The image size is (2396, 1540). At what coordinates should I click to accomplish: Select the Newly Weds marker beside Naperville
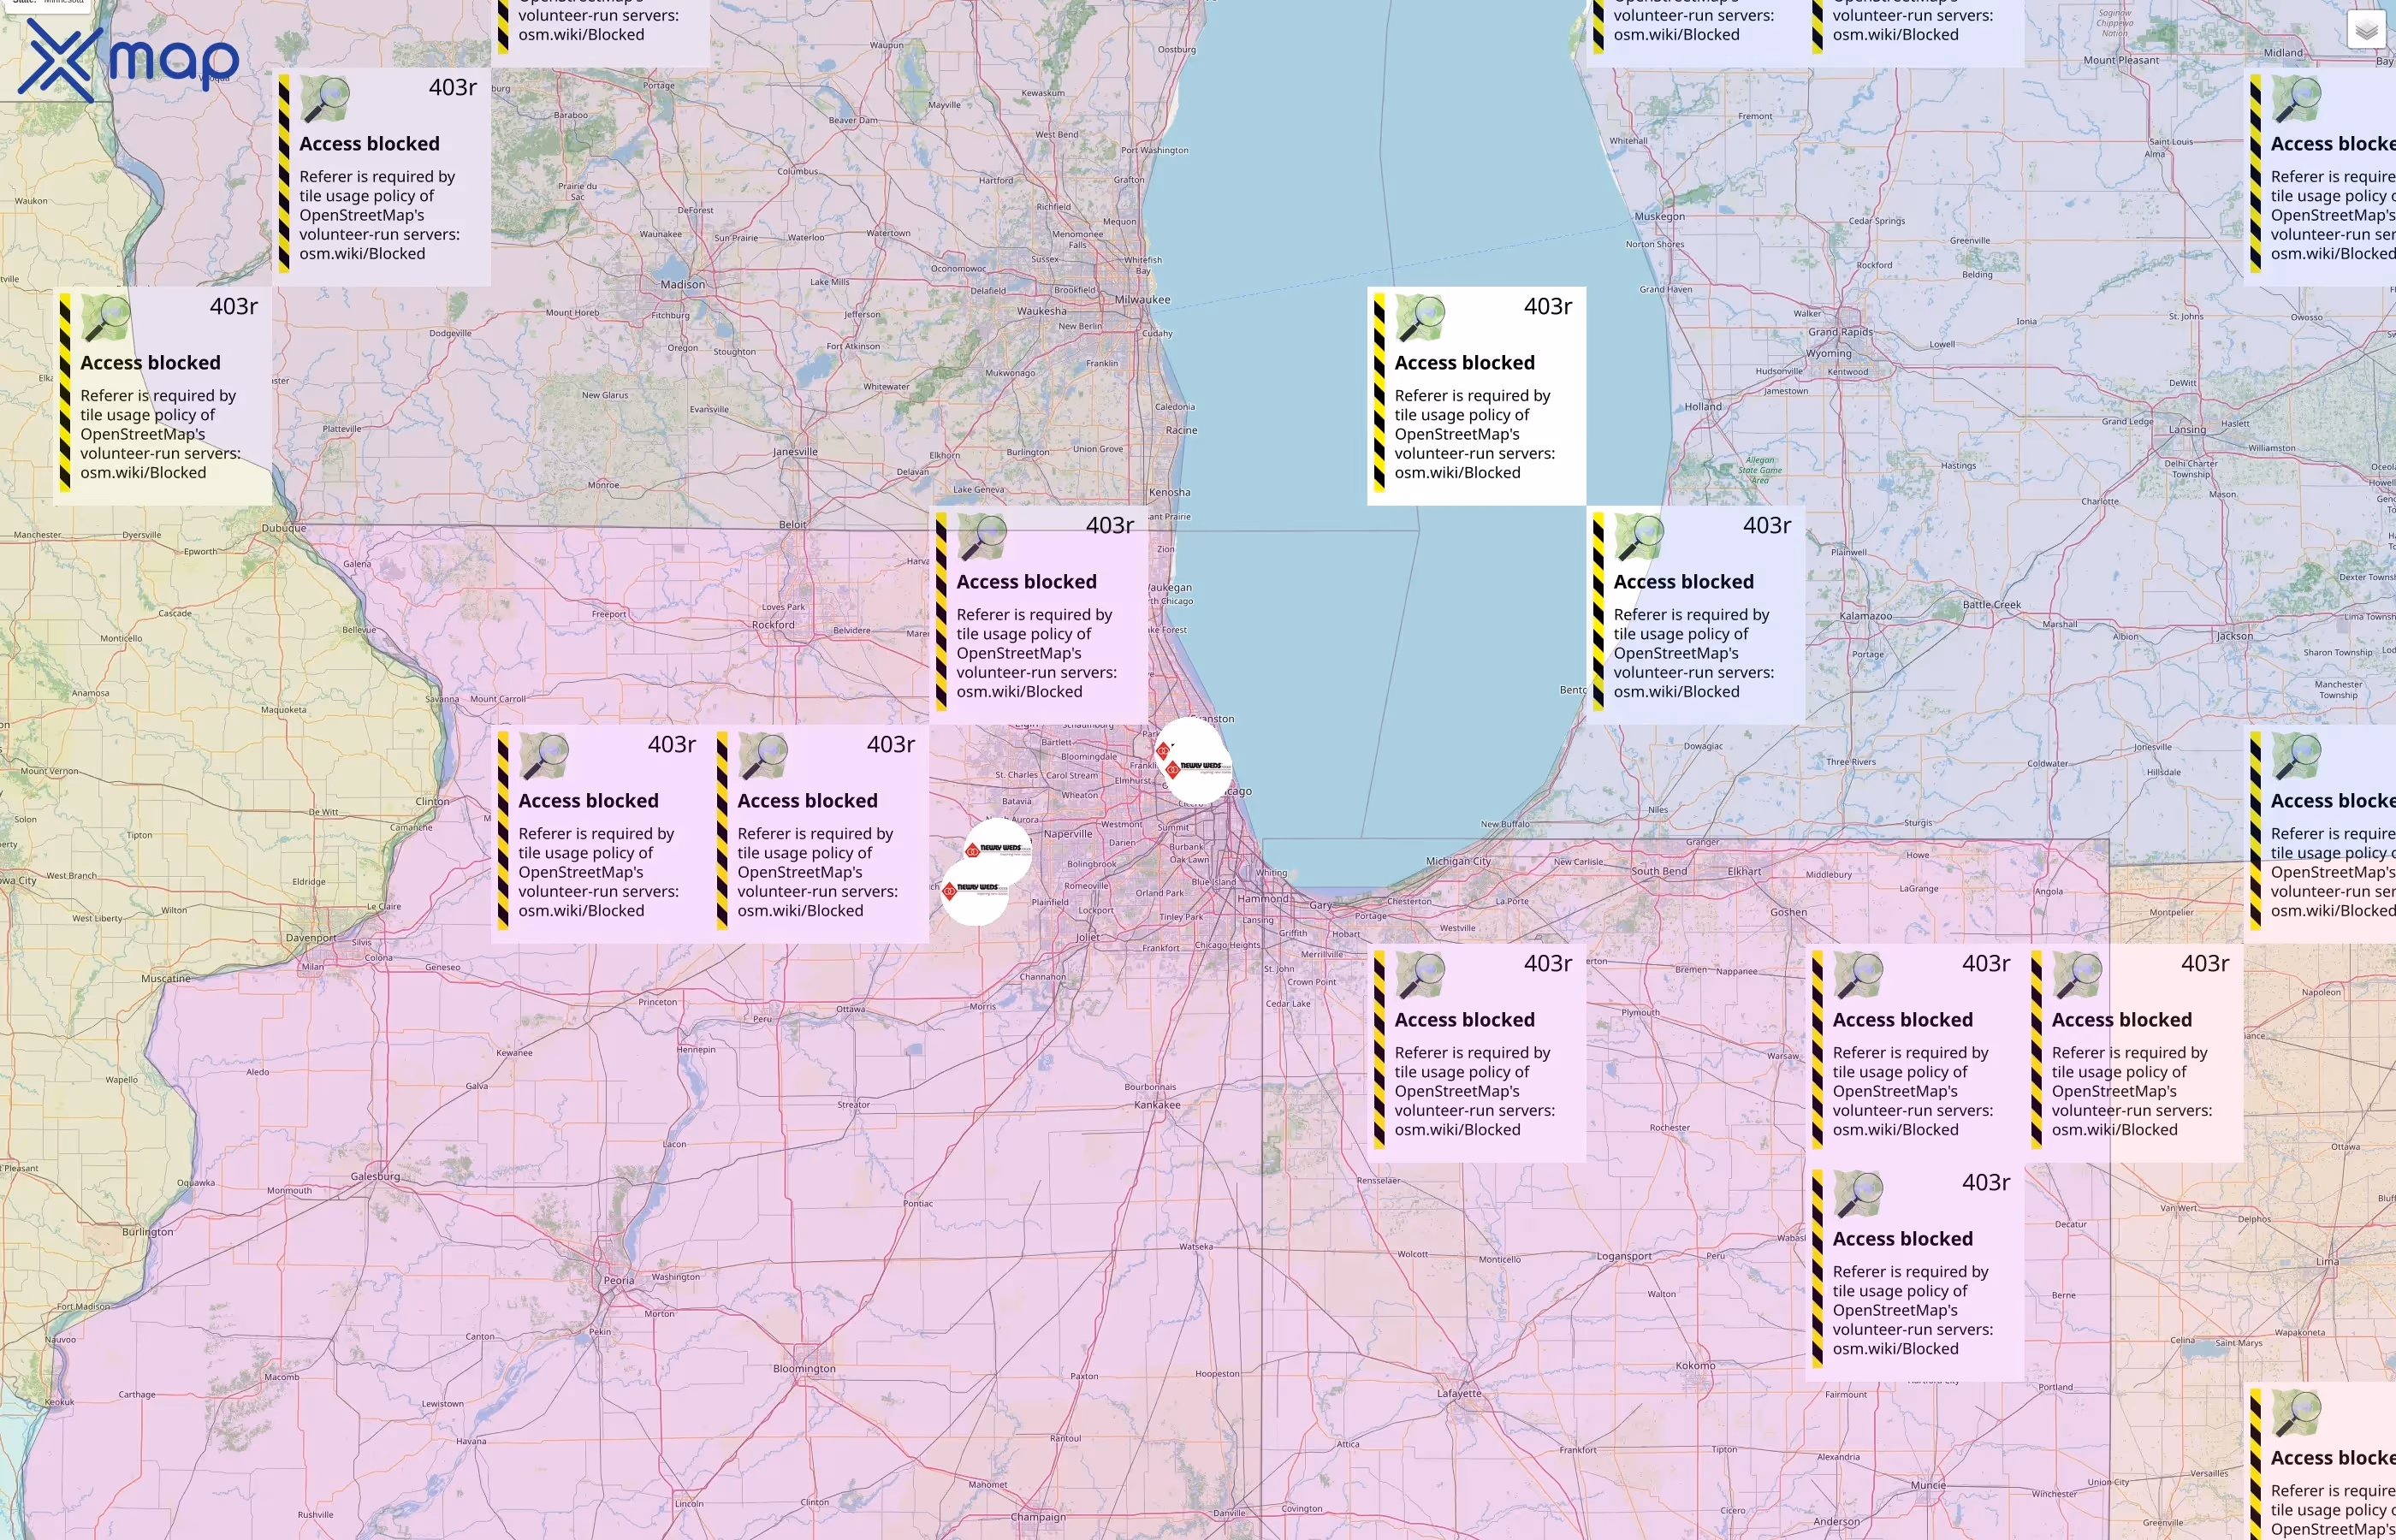click(x=998, y=850)
